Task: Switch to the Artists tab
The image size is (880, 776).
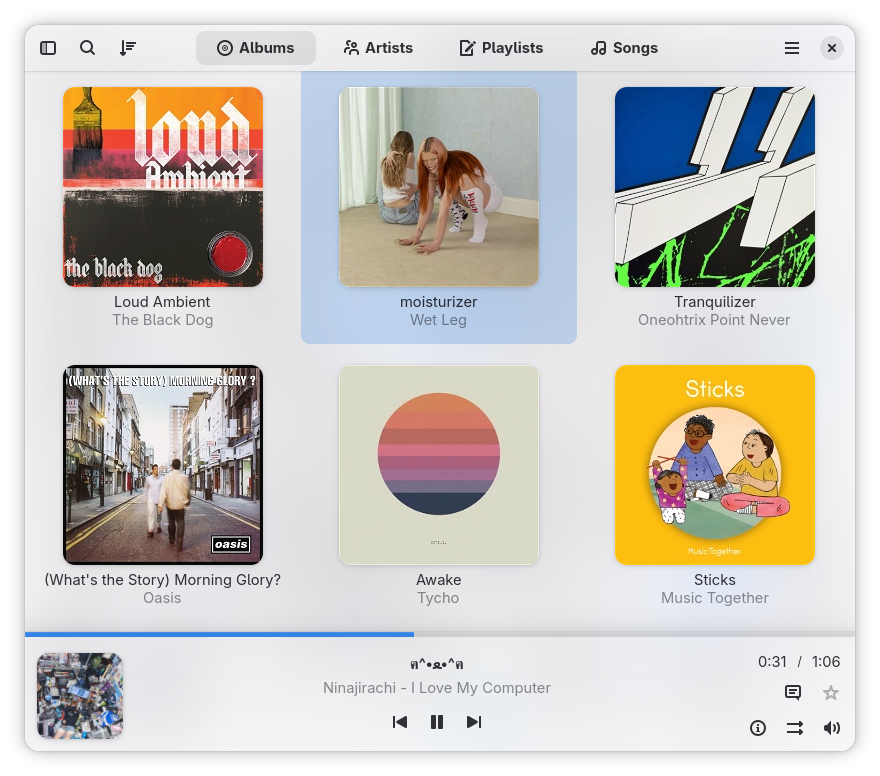Action: pyautogui.click(x=378, y=48)
